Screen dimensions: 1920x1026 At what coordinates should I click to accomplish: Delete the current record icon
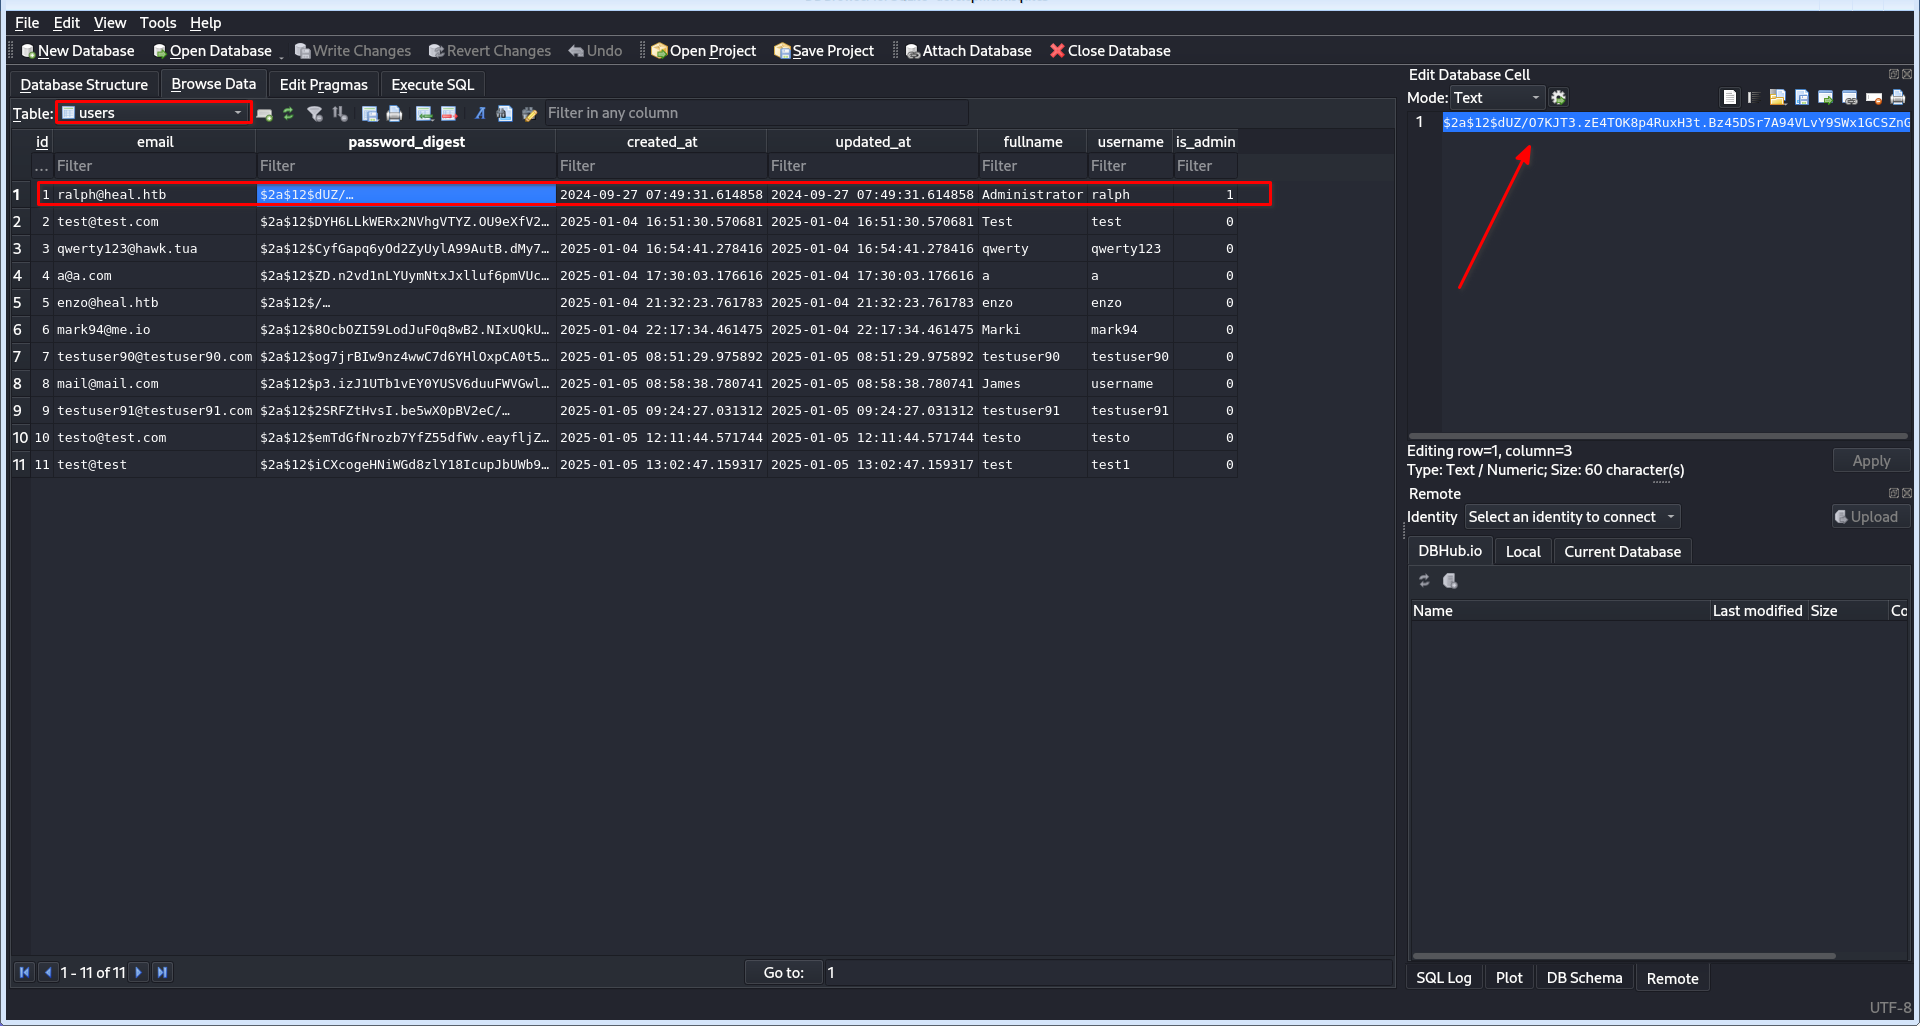pyautogui.click(x=449, y=114)
